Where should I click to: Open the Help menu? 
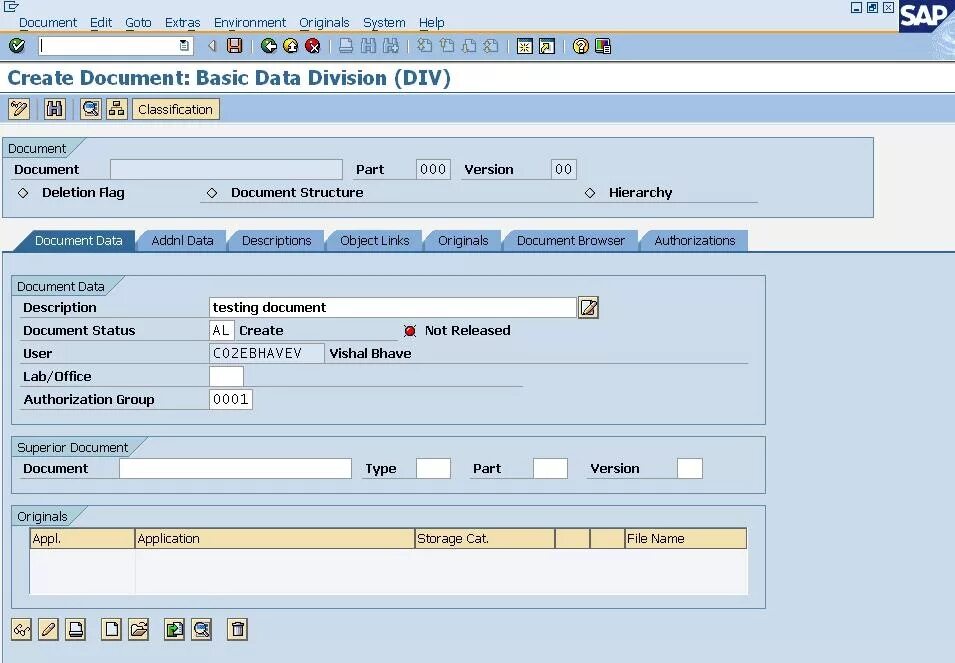point(432,23)
